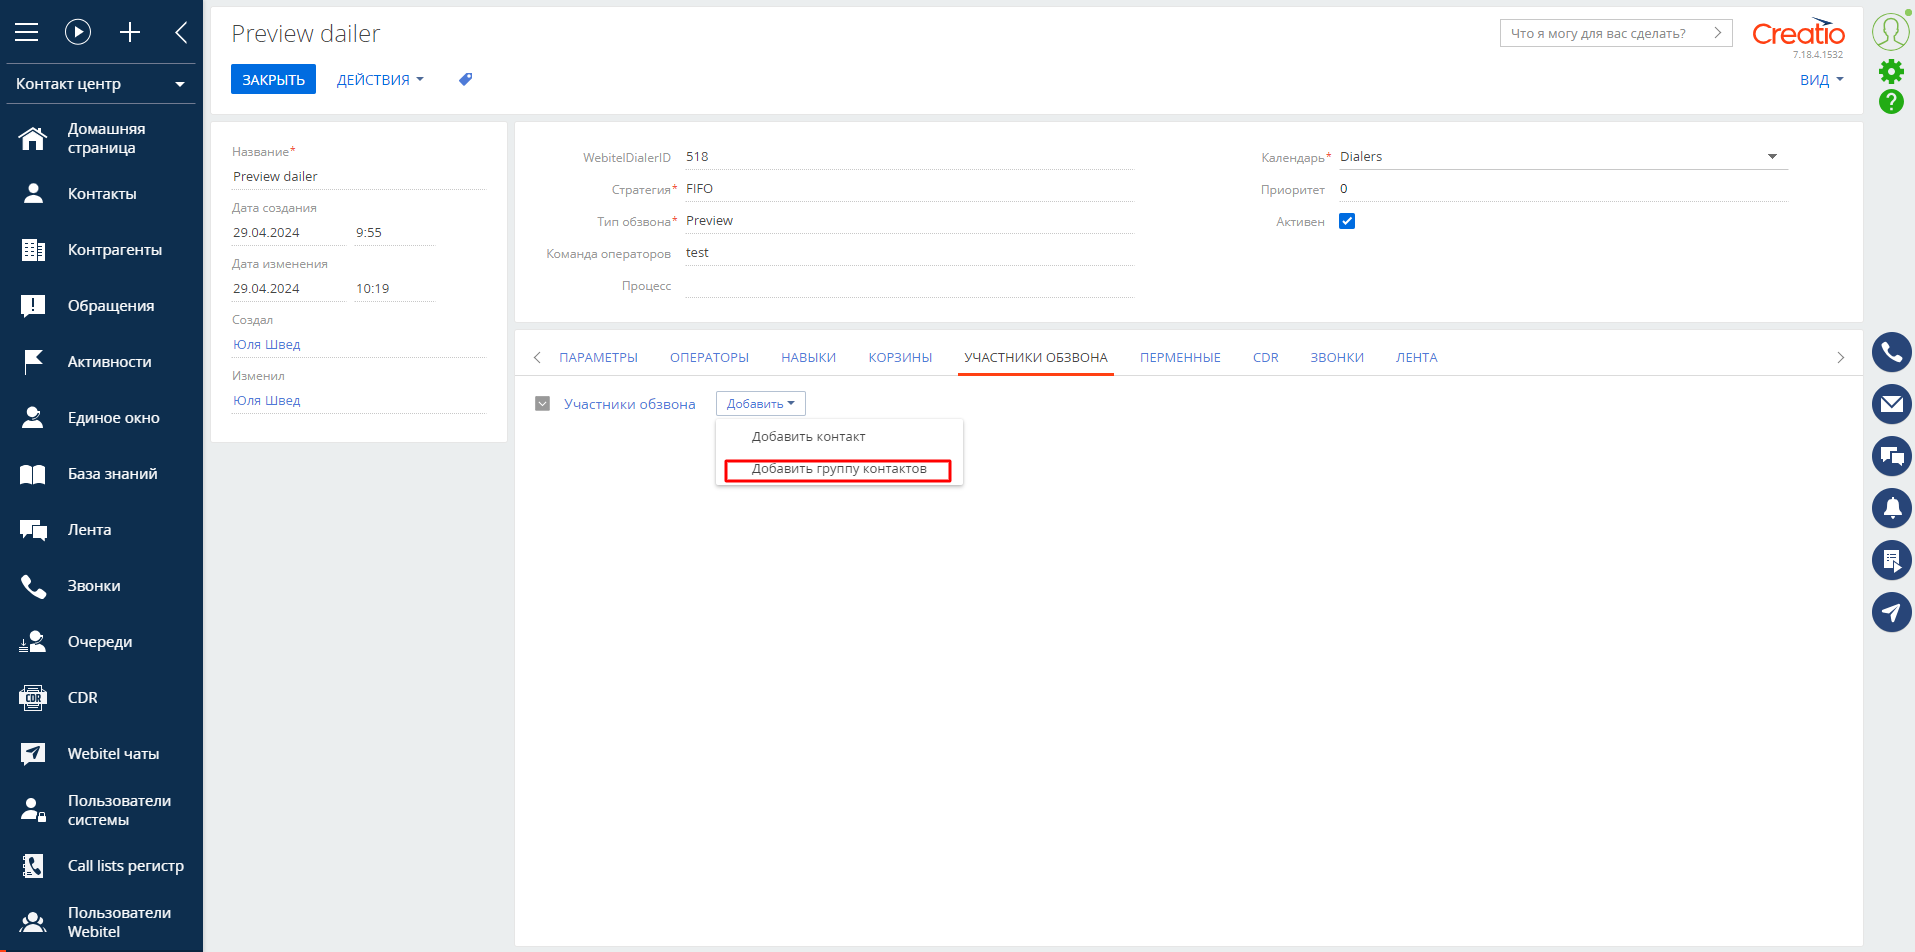Open the Пользователи системы icon

[x=33, y=810]
